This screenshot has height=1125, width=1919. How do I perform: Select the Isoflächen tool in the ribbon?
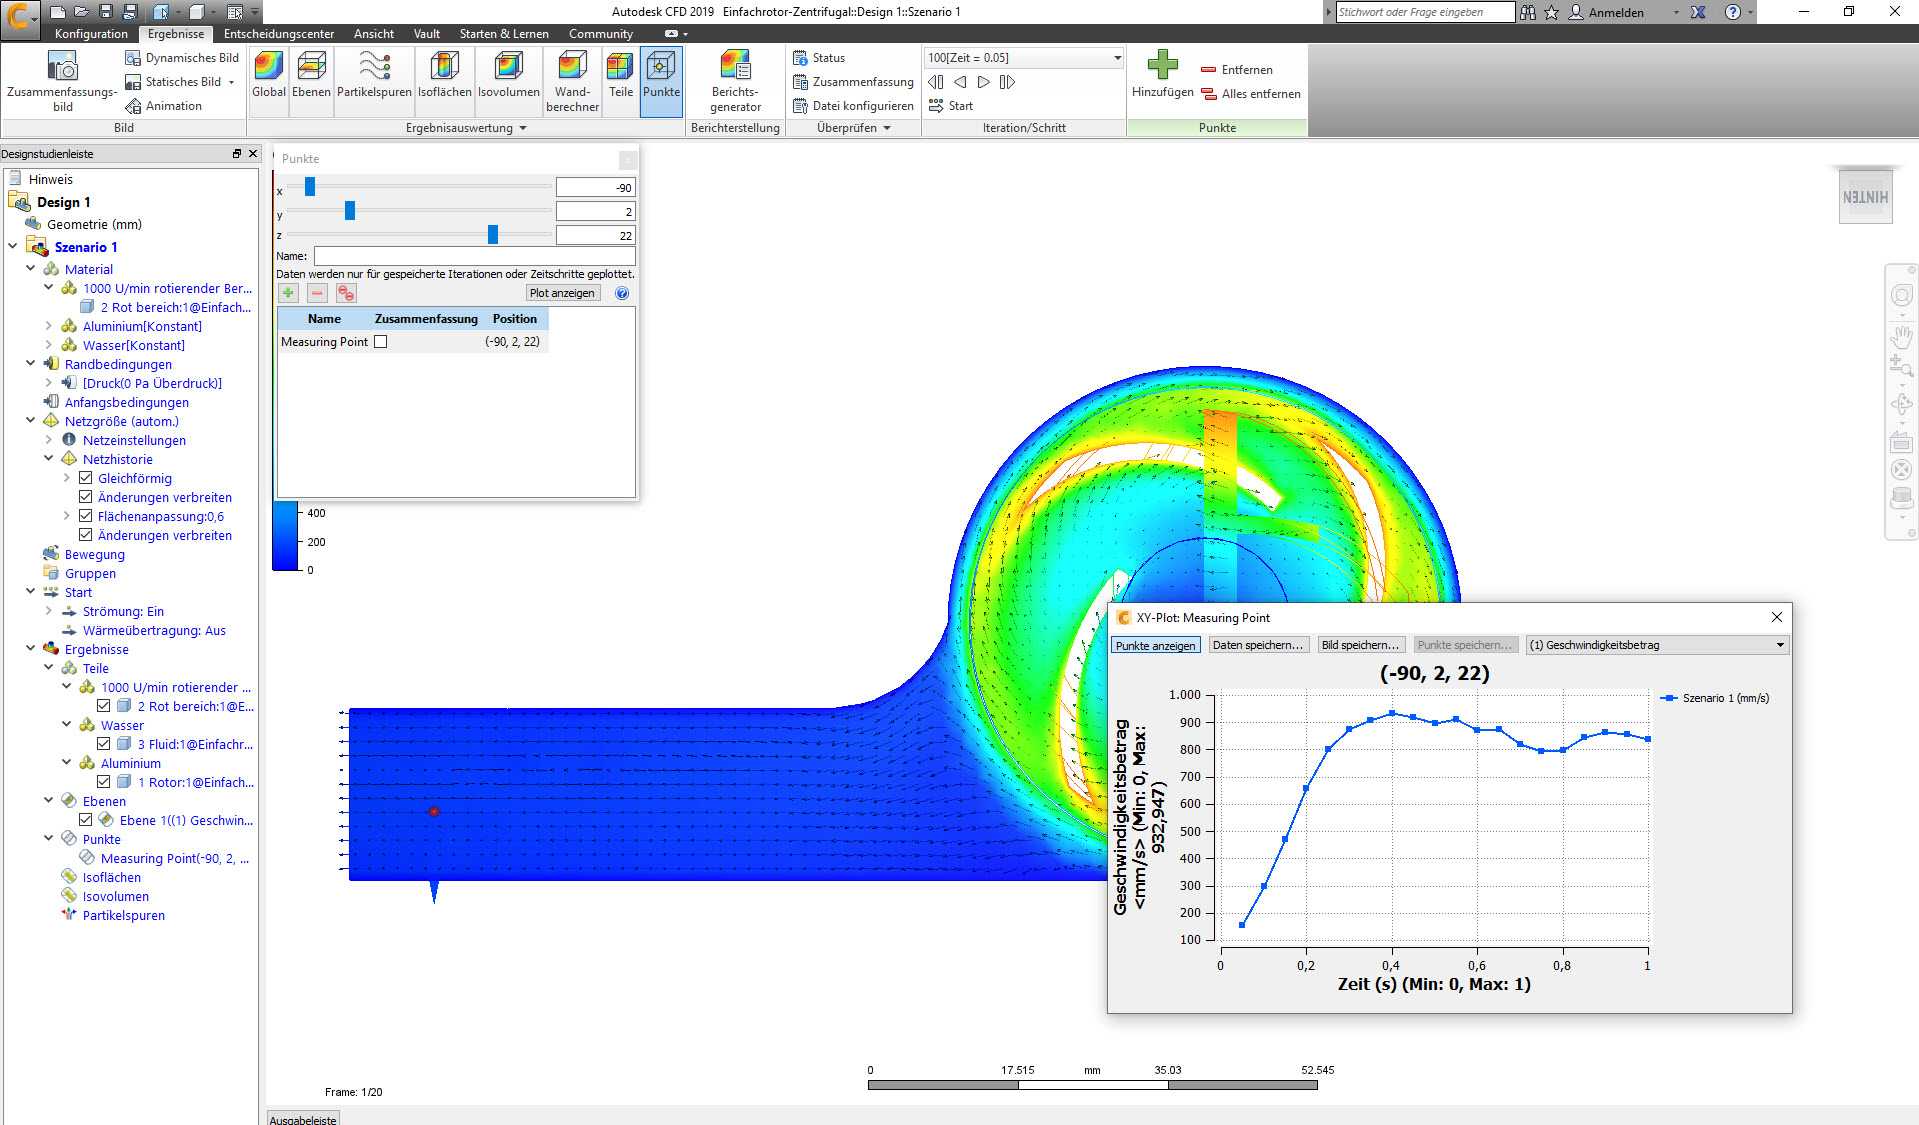coord(443,80)
